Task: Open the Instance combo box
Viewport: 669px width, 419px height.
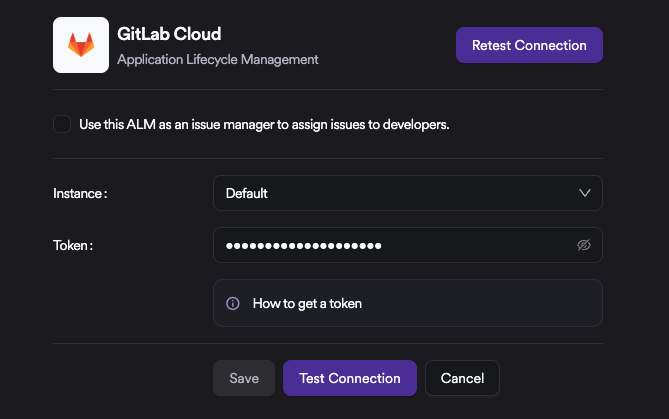Action: pos(407,193)
